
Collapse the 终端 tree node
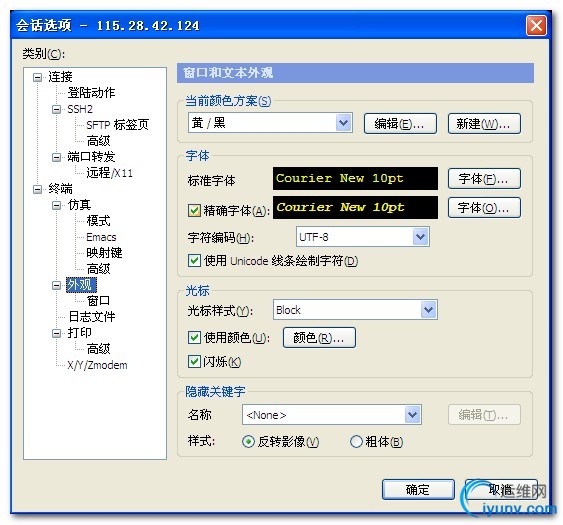click(x=37, y=189)
